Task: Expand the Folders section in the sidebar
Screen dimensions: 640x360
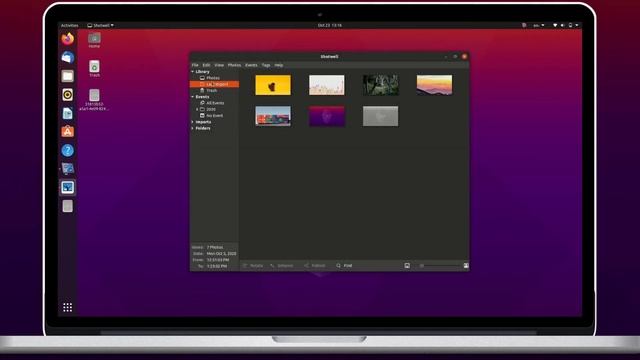Action: point(193,129)
